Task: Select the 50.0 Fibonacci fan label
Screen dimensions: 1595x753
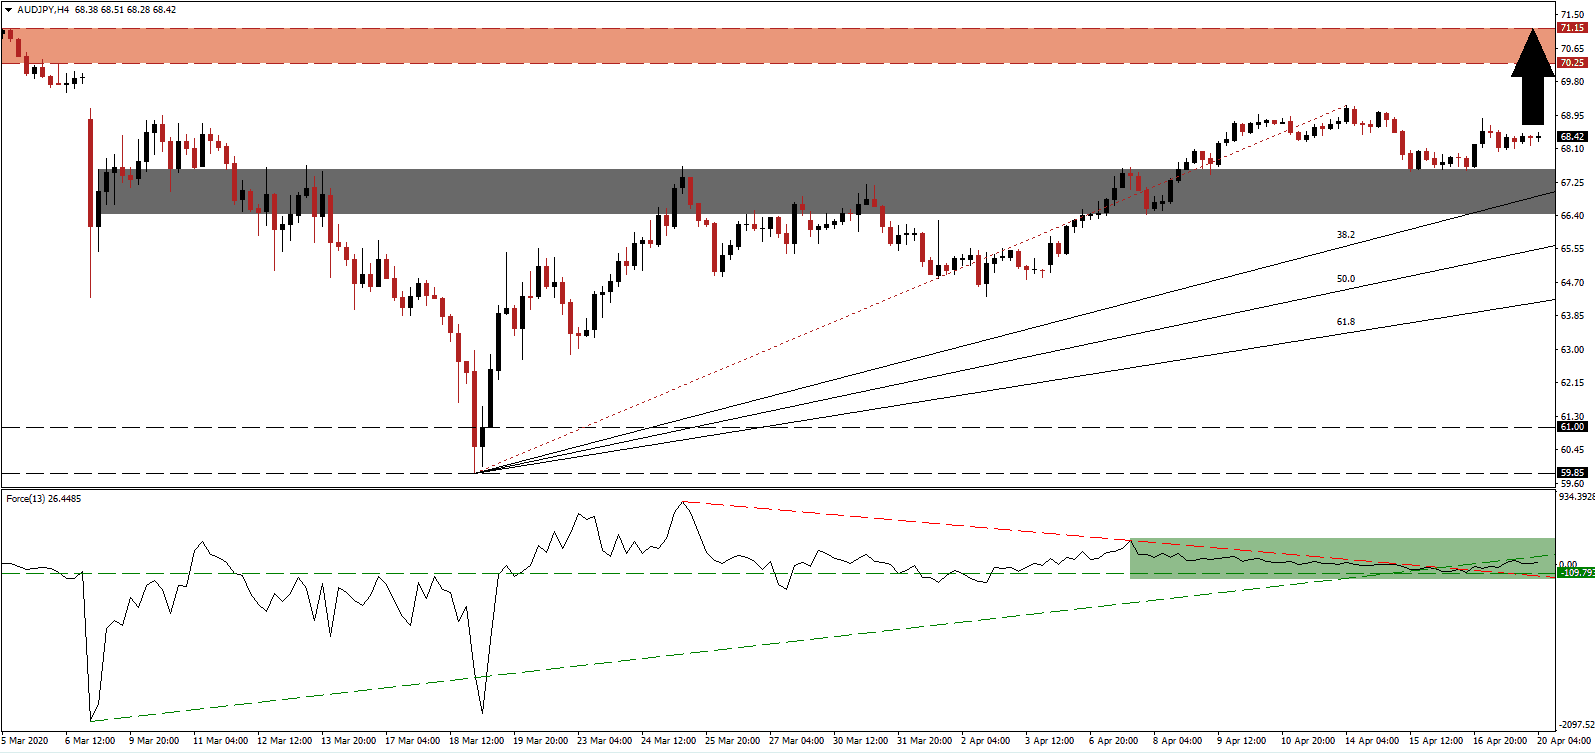Action: (1345, 279)
